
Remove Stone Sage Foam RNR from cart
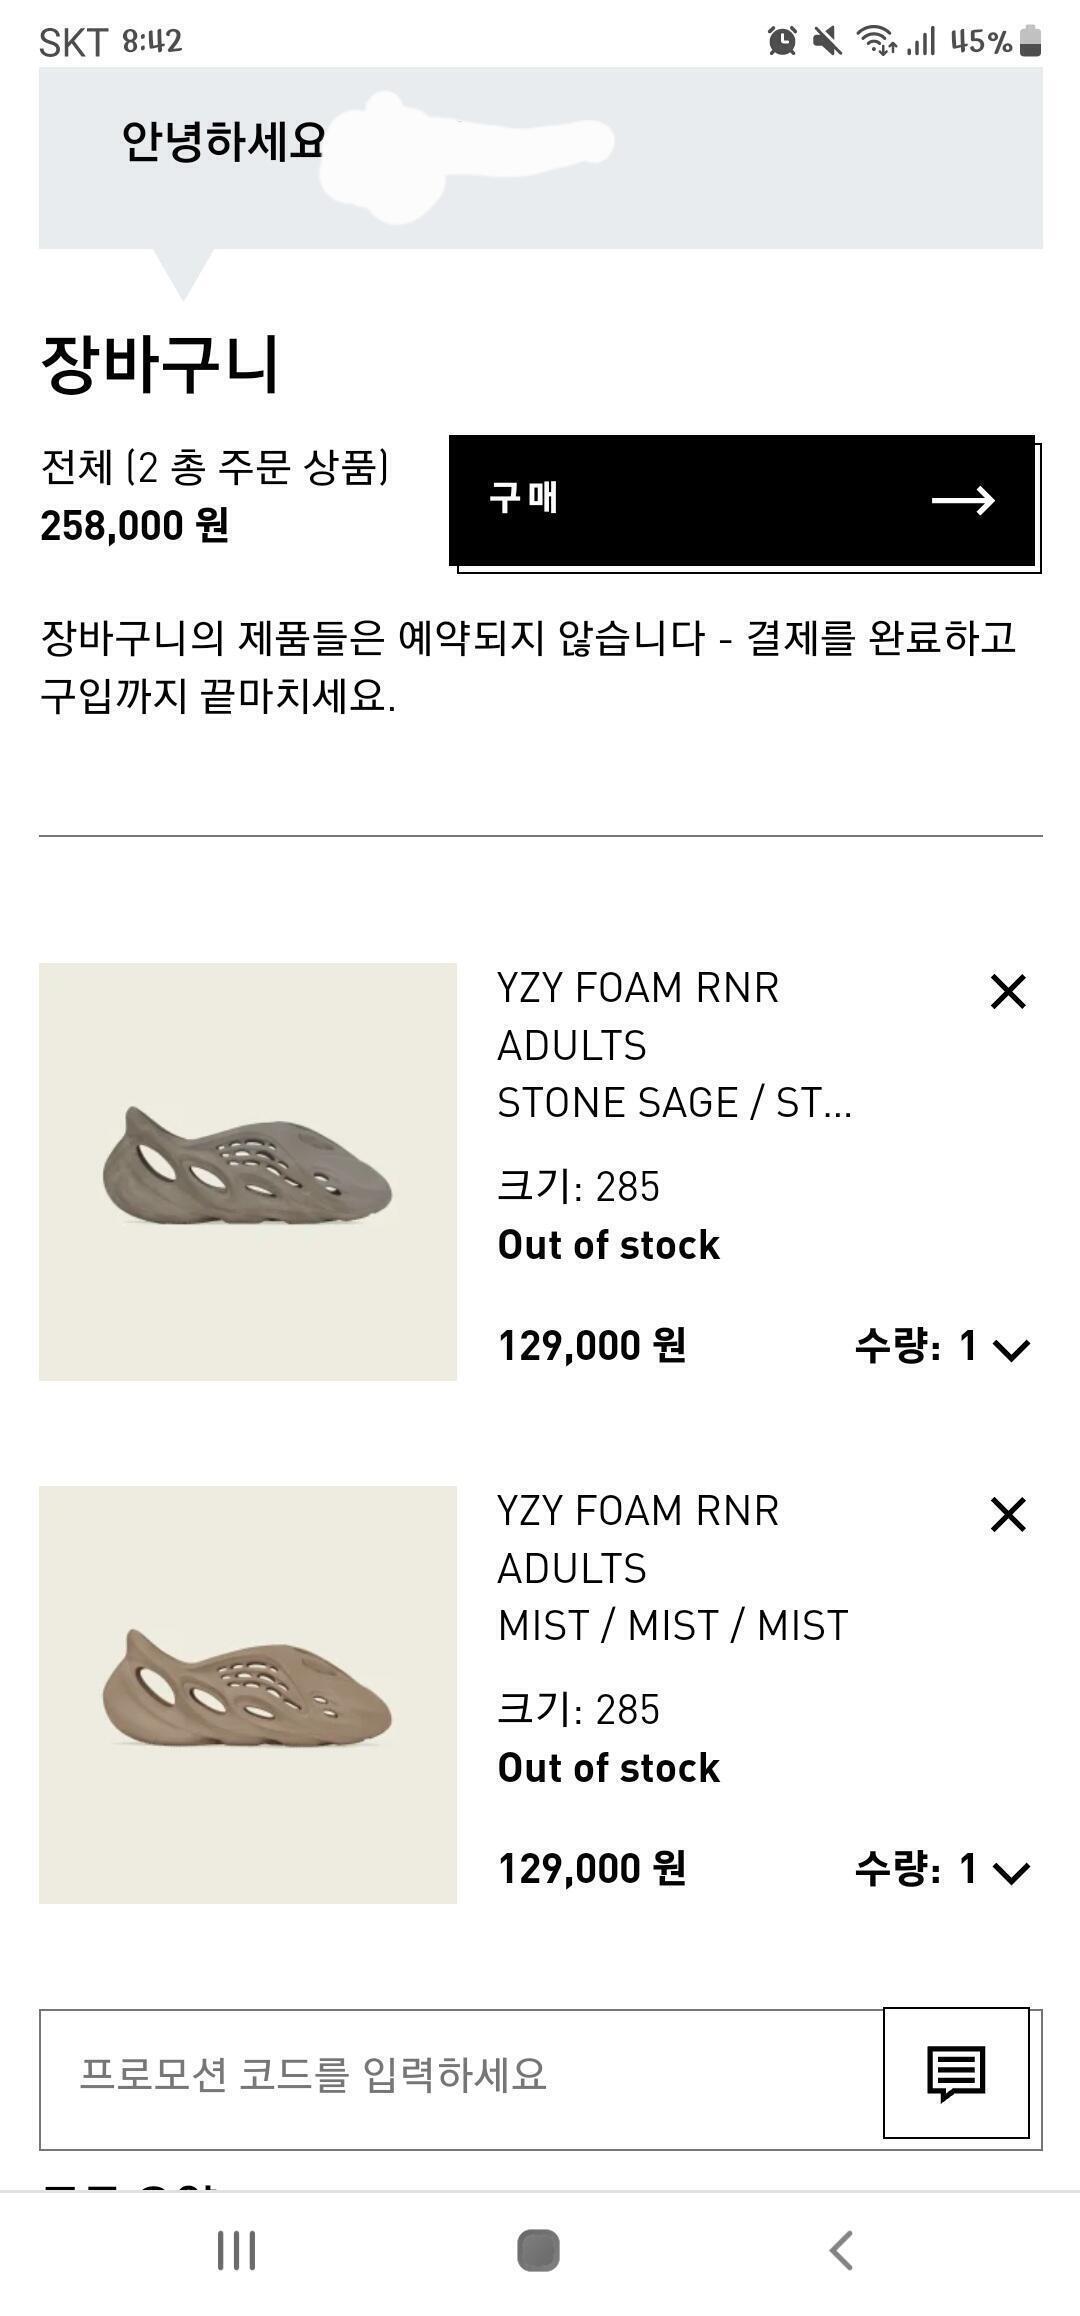point(1008,992)
